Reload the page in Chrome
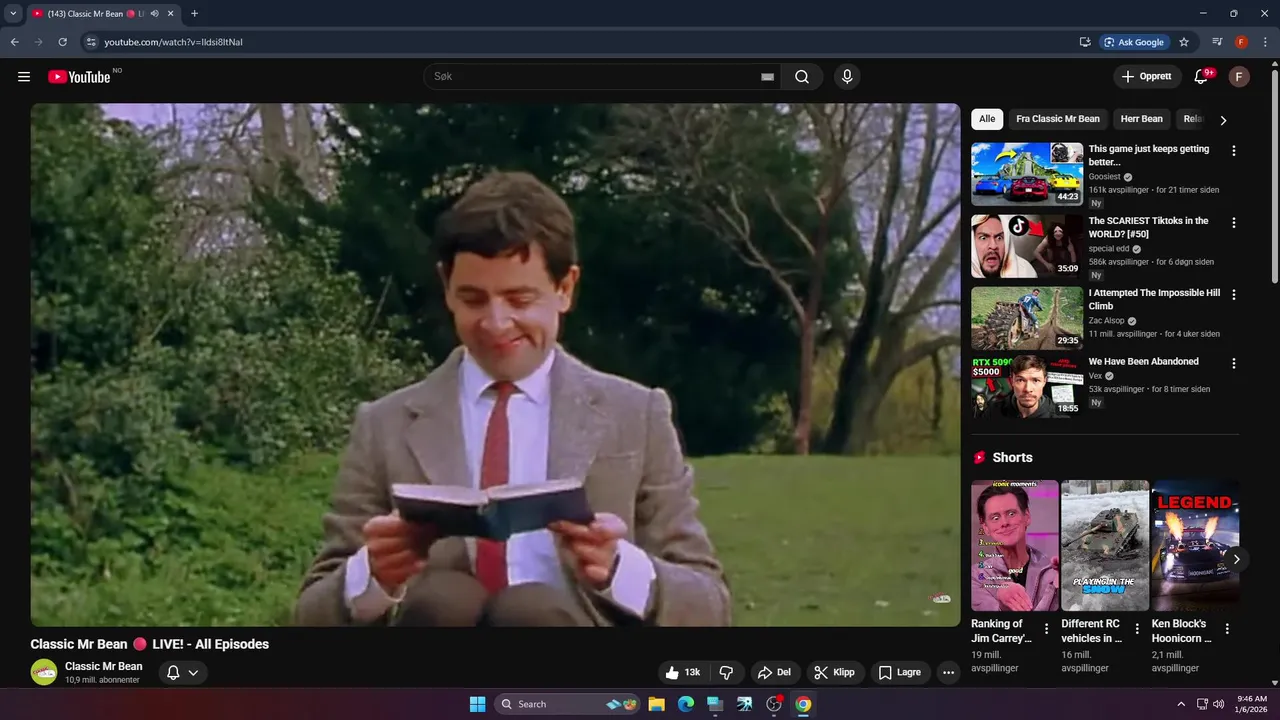Image resolution: width=1280 pixels, height=720 pixels. coord(62,42)
